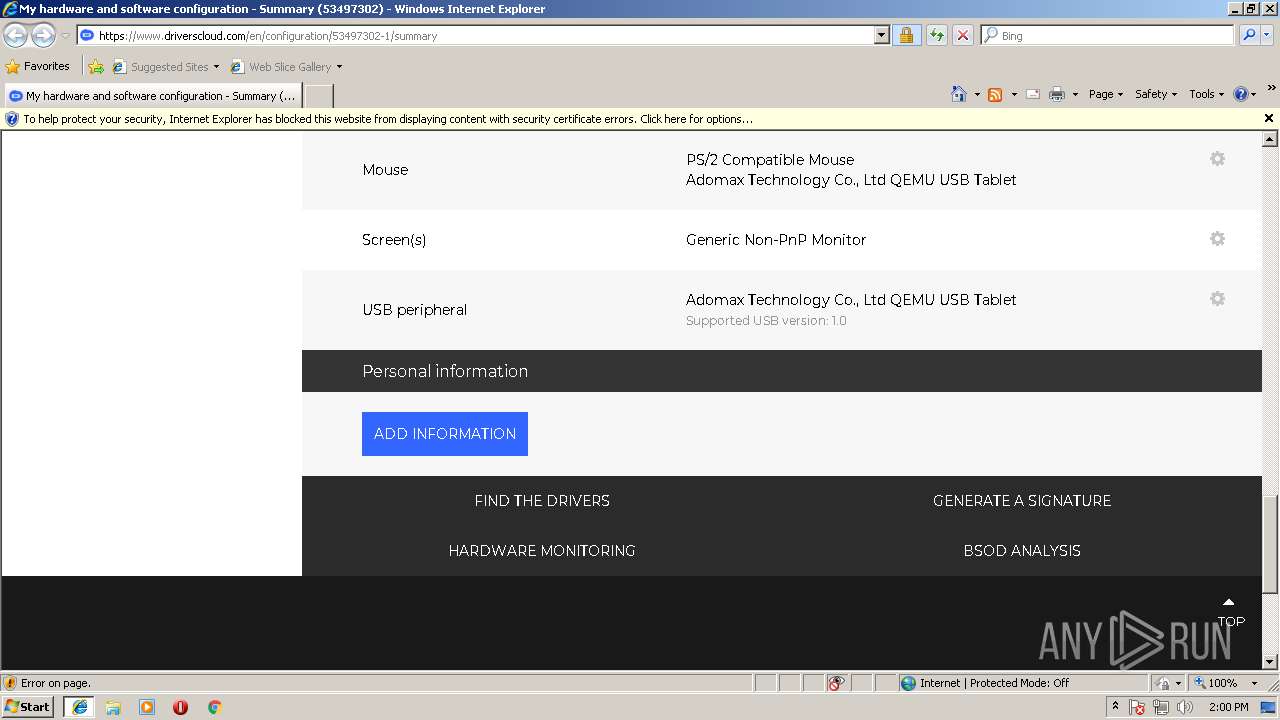This screenshot has width=1280, height=720.
Task: Click the ADD INFORMATION button
Action: pyautogui.click(x=445, y=434)
